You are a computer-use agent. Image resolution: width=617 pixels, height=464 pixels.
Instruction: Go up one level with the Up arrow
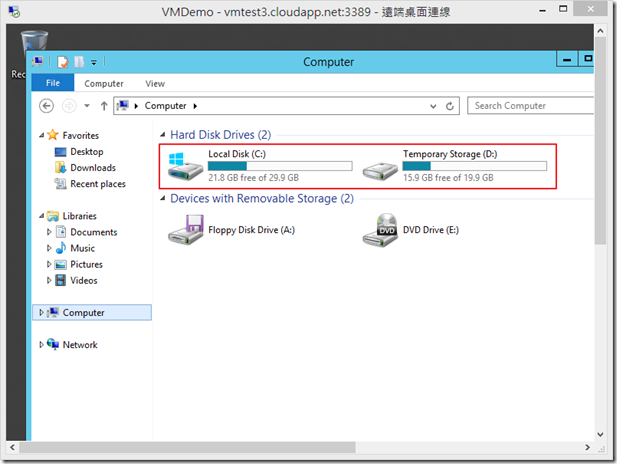104,105
